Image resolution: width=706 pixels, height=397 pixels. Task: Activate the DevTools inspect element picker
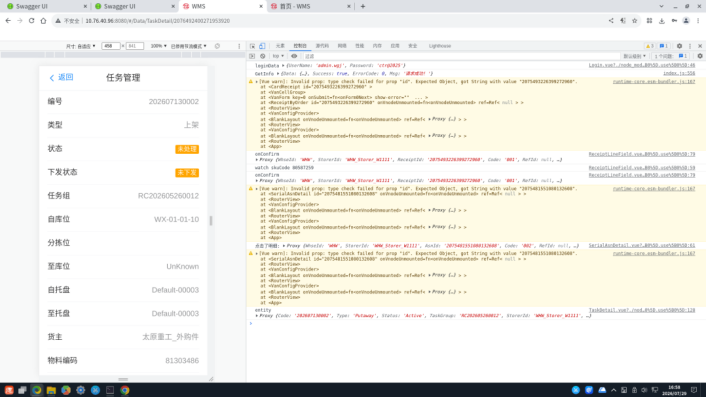tap(252, 46)
